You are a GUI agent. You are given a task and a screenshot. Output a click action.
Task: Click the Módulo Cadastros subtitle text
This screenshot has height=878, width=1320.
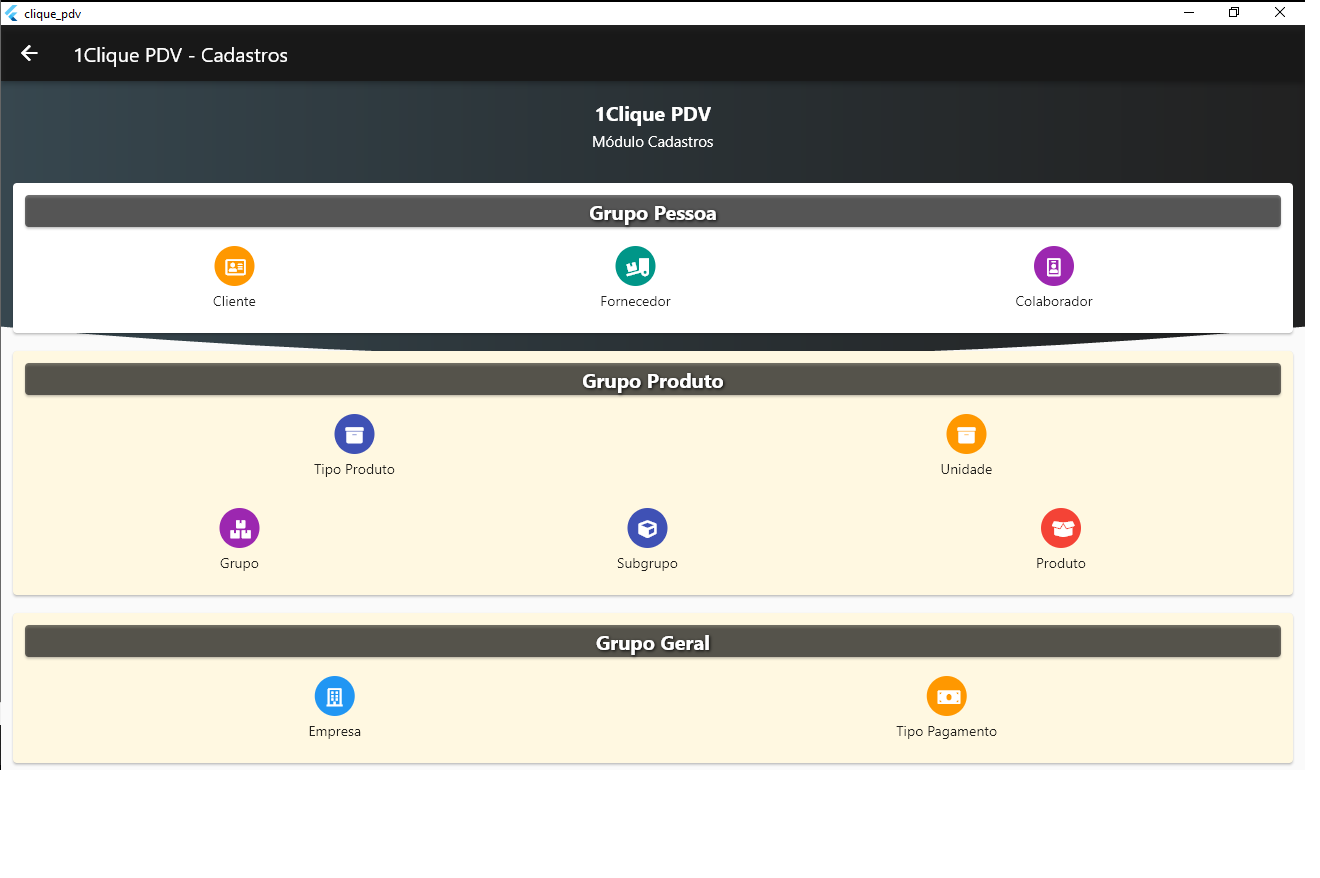(652, 142)
